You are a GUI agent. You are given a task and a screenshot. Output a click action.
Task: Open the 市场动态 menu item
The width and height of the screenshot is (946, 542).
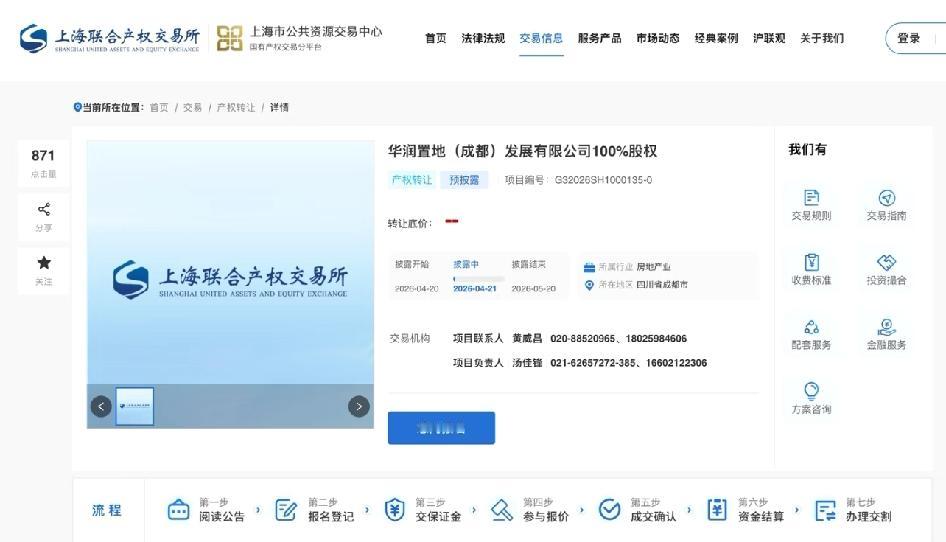[x=658, y=38]
